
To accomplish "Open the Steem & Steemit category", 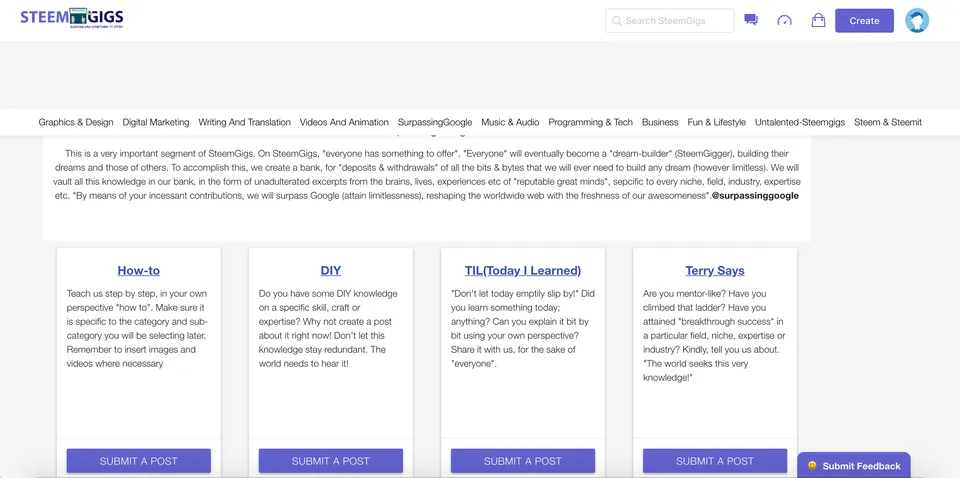I will pos(888,122).
